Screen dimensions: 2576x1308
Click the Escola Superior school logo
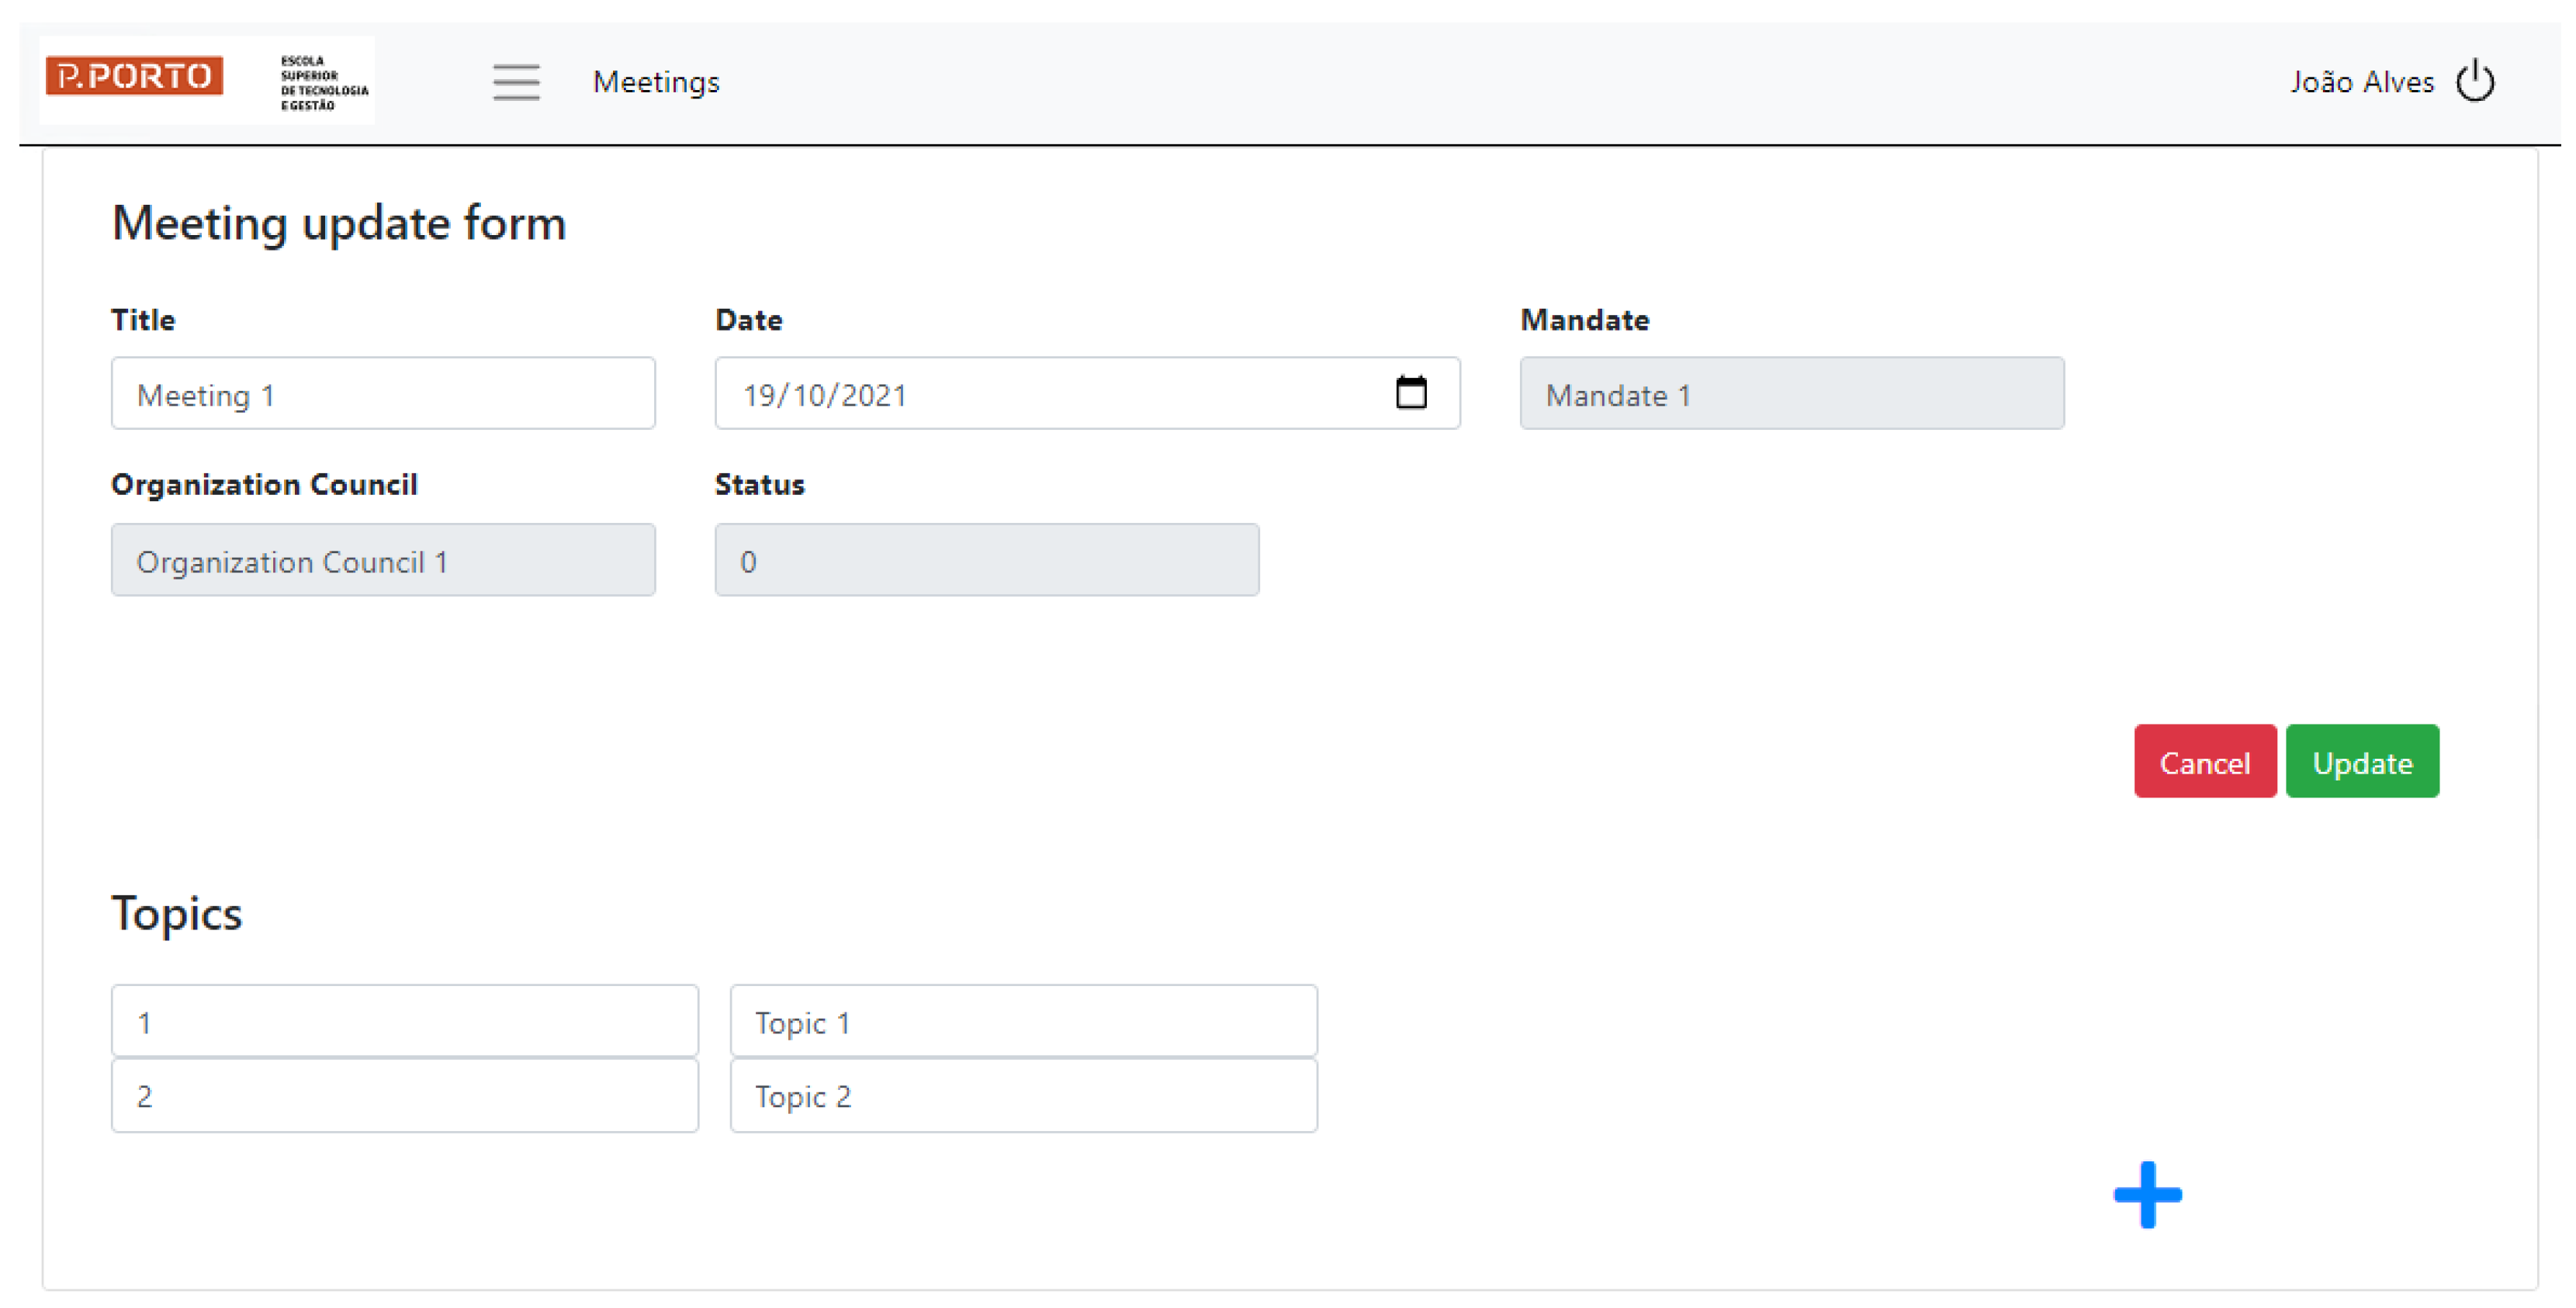coord(323,82)
